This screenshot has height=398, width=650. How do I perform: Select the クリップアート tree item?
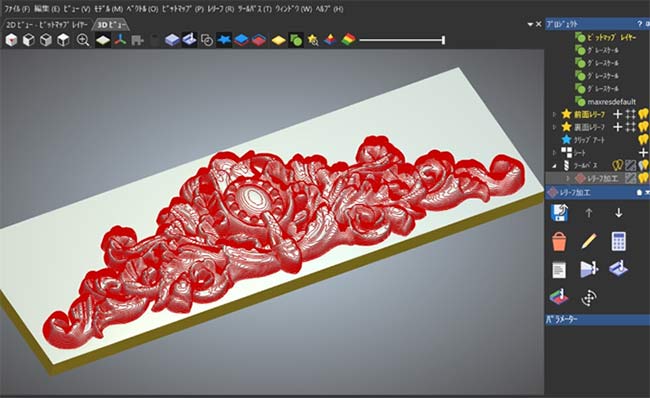click(x=589, y=140)
